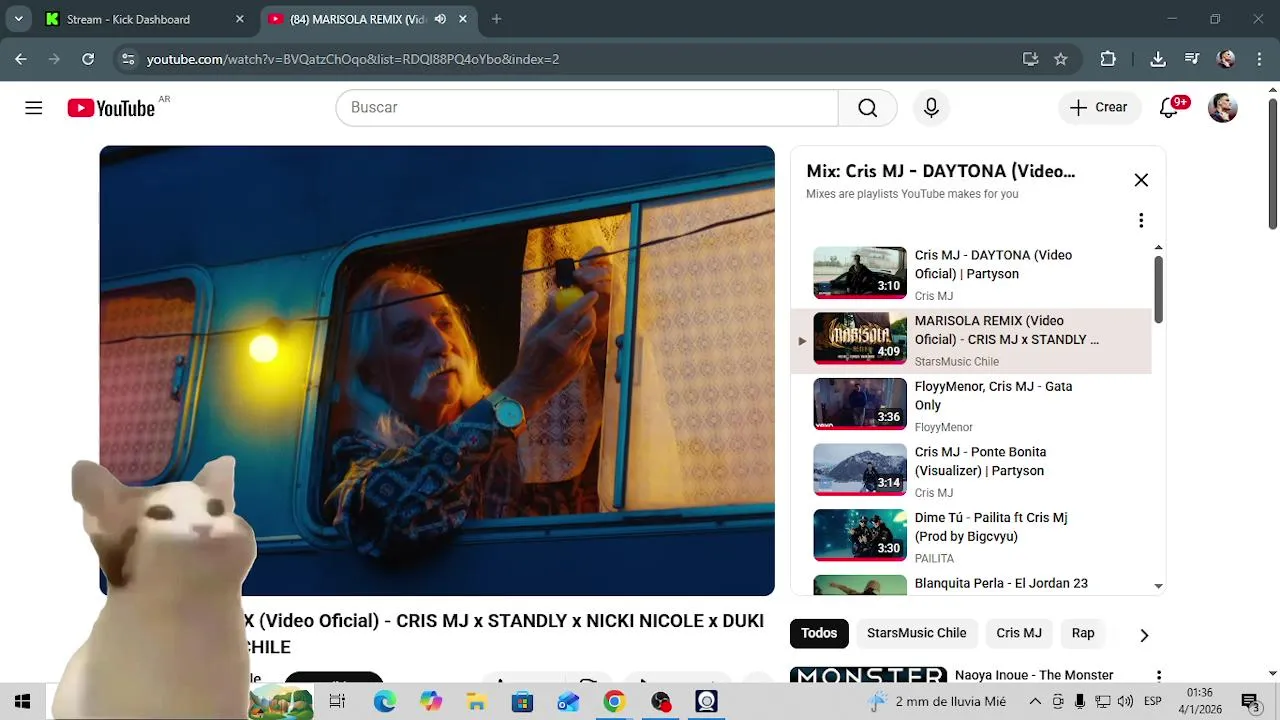Switch the ESP input language

1153,701
